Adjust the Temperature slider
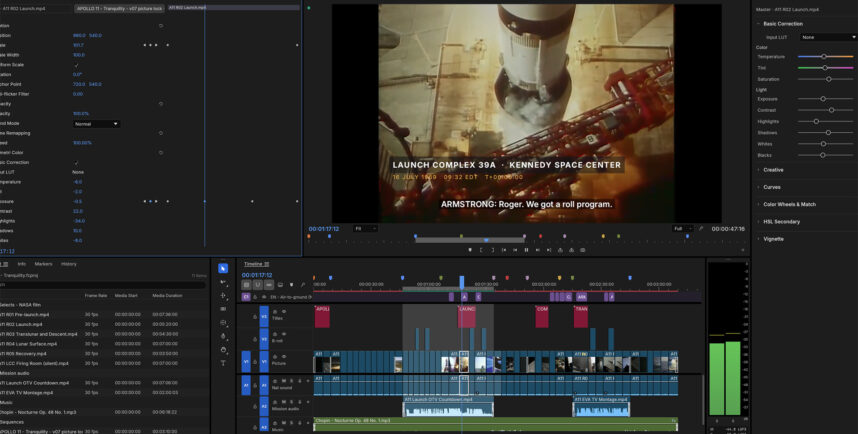Image resolution: width=858 pixels, height=434 pixels. 825,57
